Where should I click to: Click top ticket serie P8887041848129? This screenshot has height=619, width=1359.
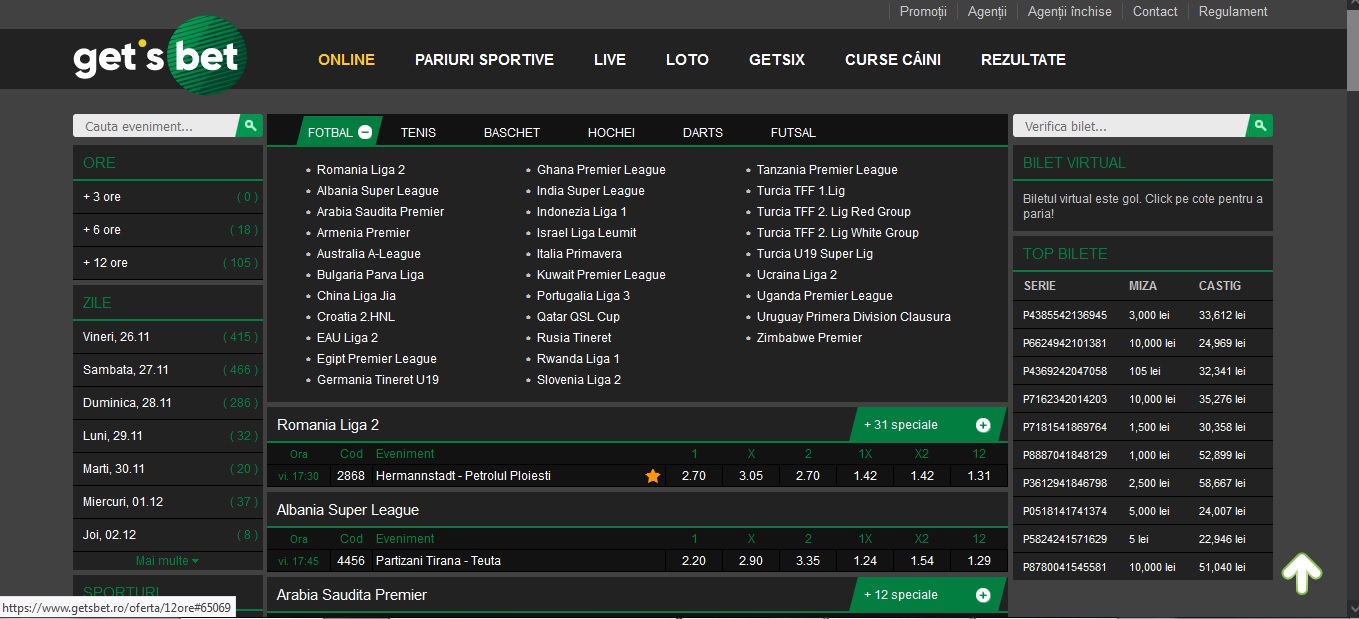(1065, 455)
